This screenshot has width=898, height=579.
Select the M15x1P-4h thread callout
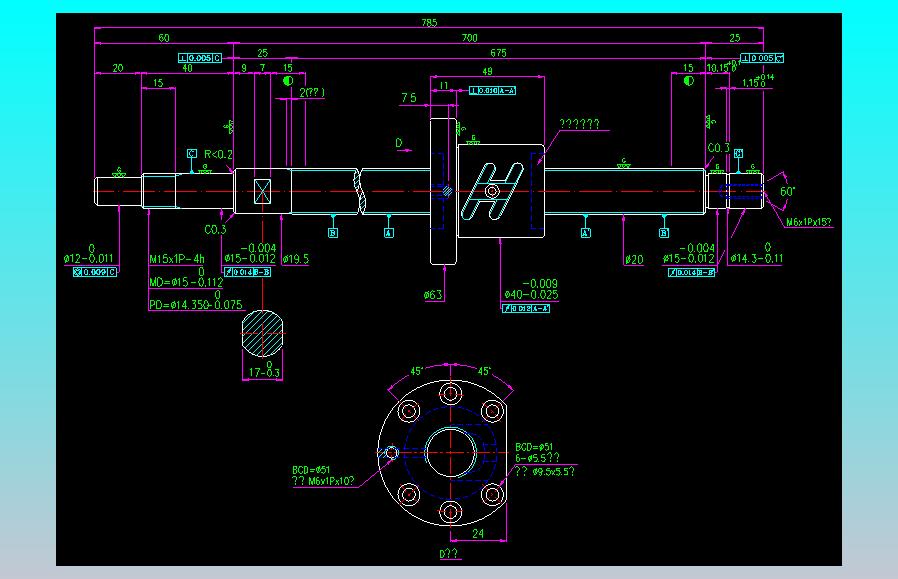point(177,259)
